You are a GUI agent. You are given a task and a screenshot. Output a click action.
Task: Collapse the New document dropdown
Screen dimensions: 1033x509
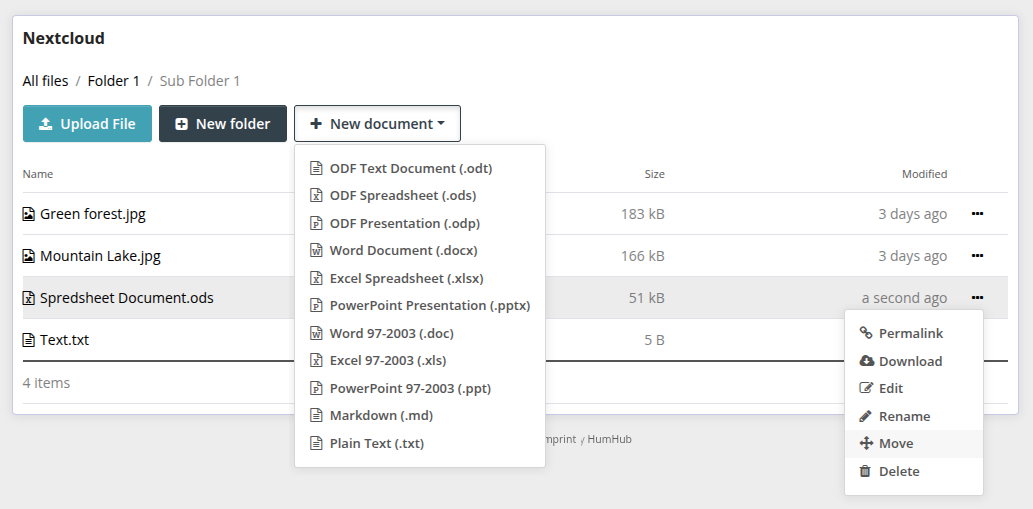click(x=377, y=124)
